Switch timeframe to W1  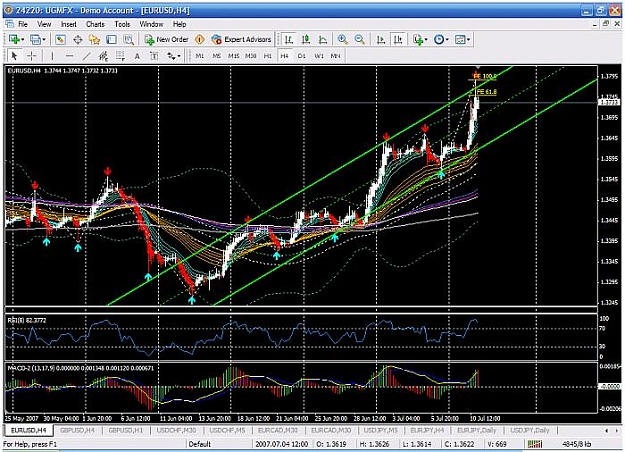[x=319, y=56]
